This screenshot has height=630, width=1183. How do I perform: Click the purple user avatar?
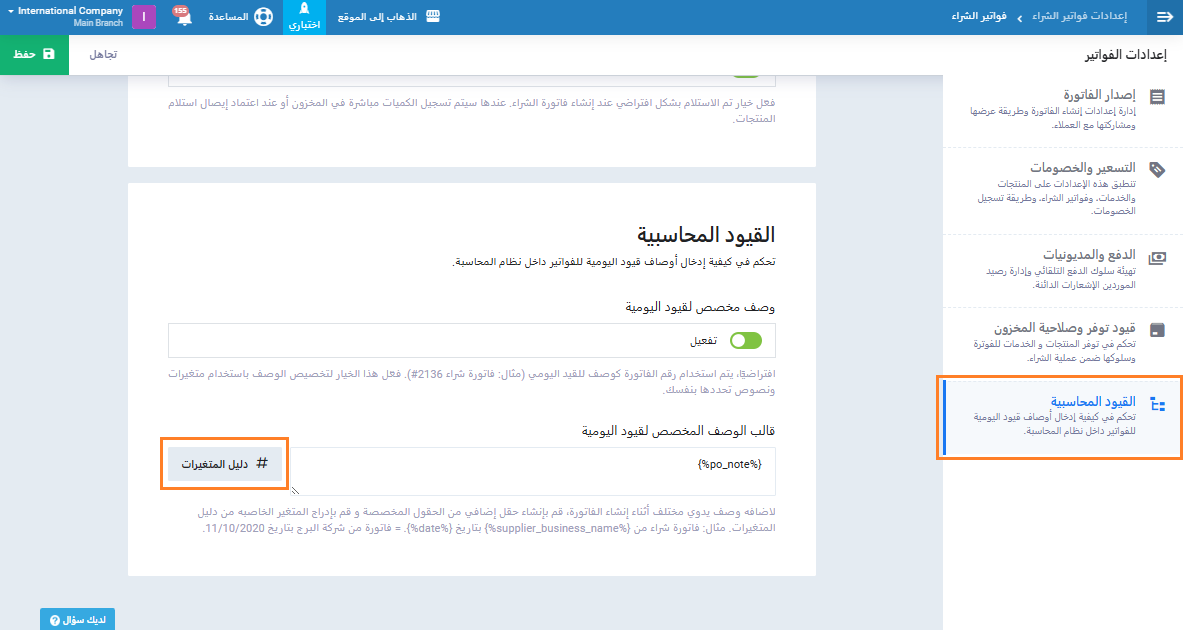click(x=144, y=18)
